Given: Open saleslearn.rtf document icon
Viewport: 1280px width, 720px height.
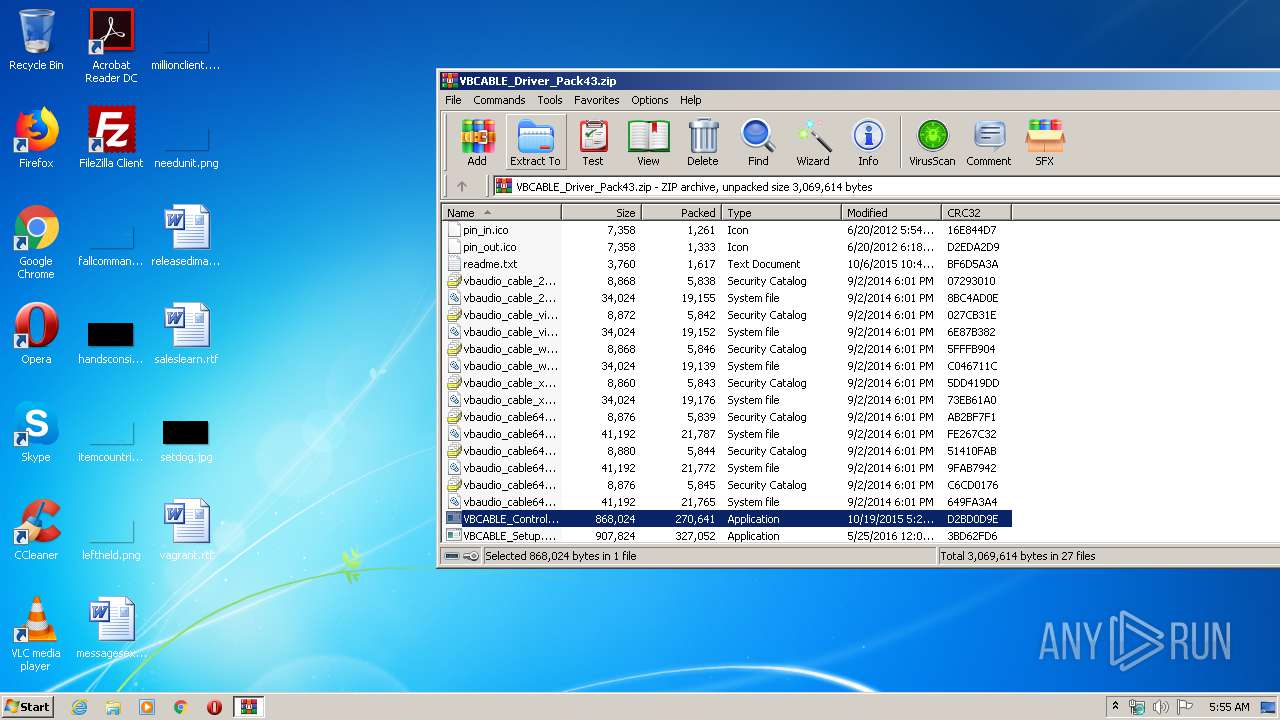Looking at the screenshot, I should (x=186, y=334).
